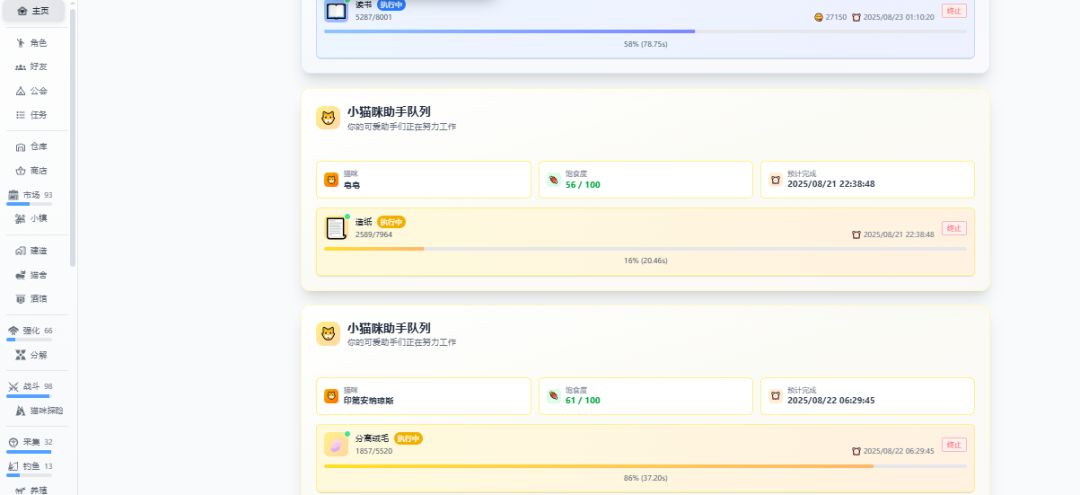Click clock icon beside 2025/08/23 01:10:20
1080x495 pixels.
(856, 17)
